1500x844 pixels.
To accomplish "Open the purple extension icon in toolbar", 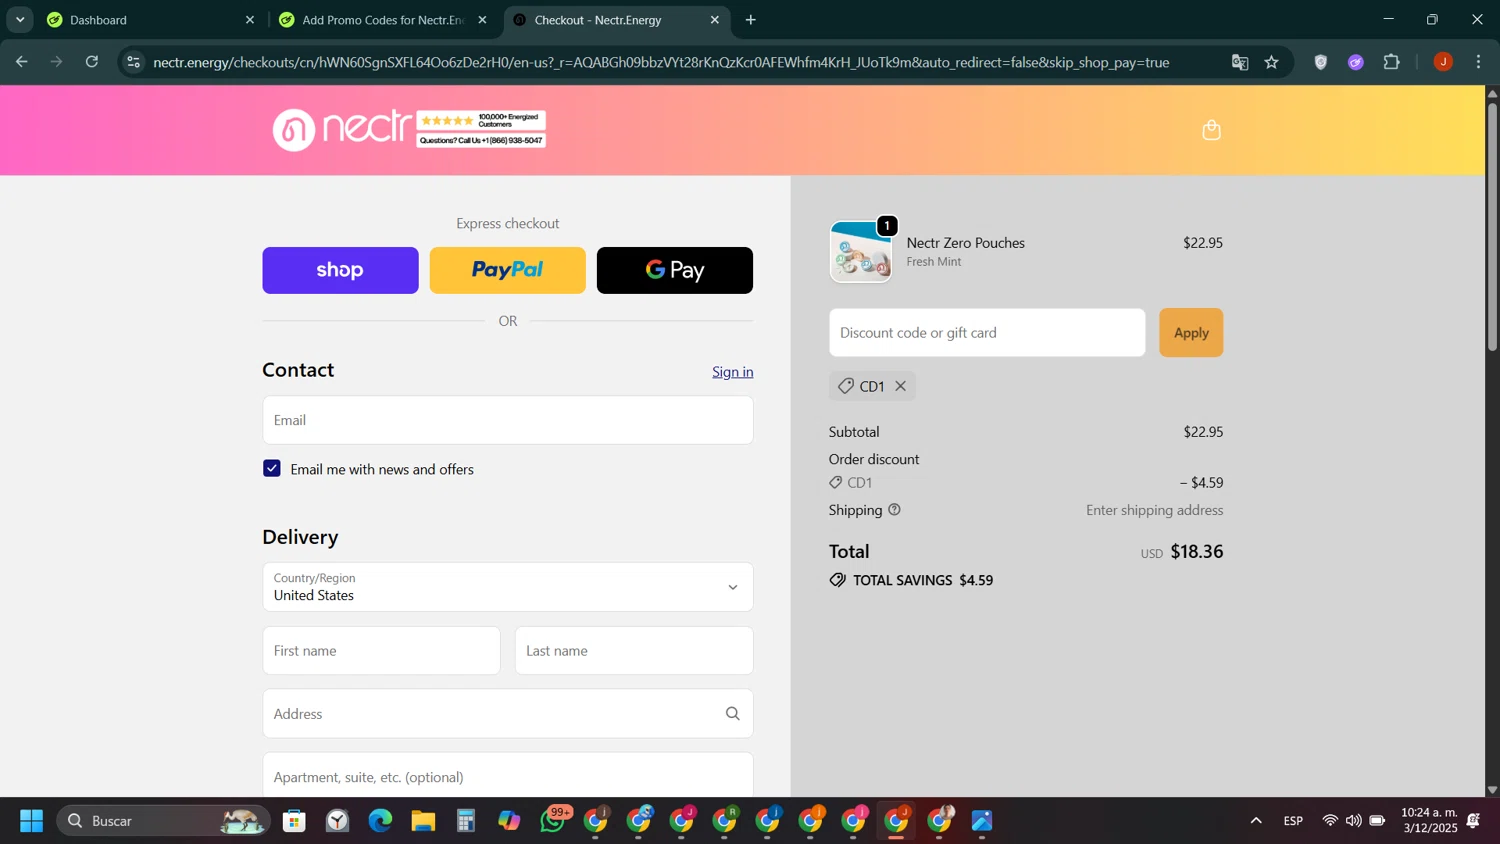I will coord(1356,62).
